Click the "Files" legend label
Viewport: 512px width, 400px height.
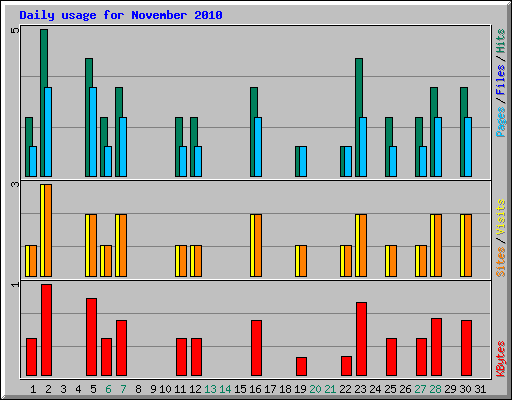[500, 80]
